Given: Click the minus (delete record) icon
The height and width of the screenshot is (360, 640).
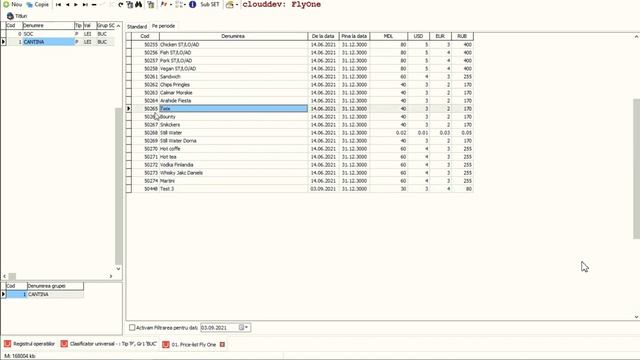Looking at the screenshot, I should click(x=94, y=4).
